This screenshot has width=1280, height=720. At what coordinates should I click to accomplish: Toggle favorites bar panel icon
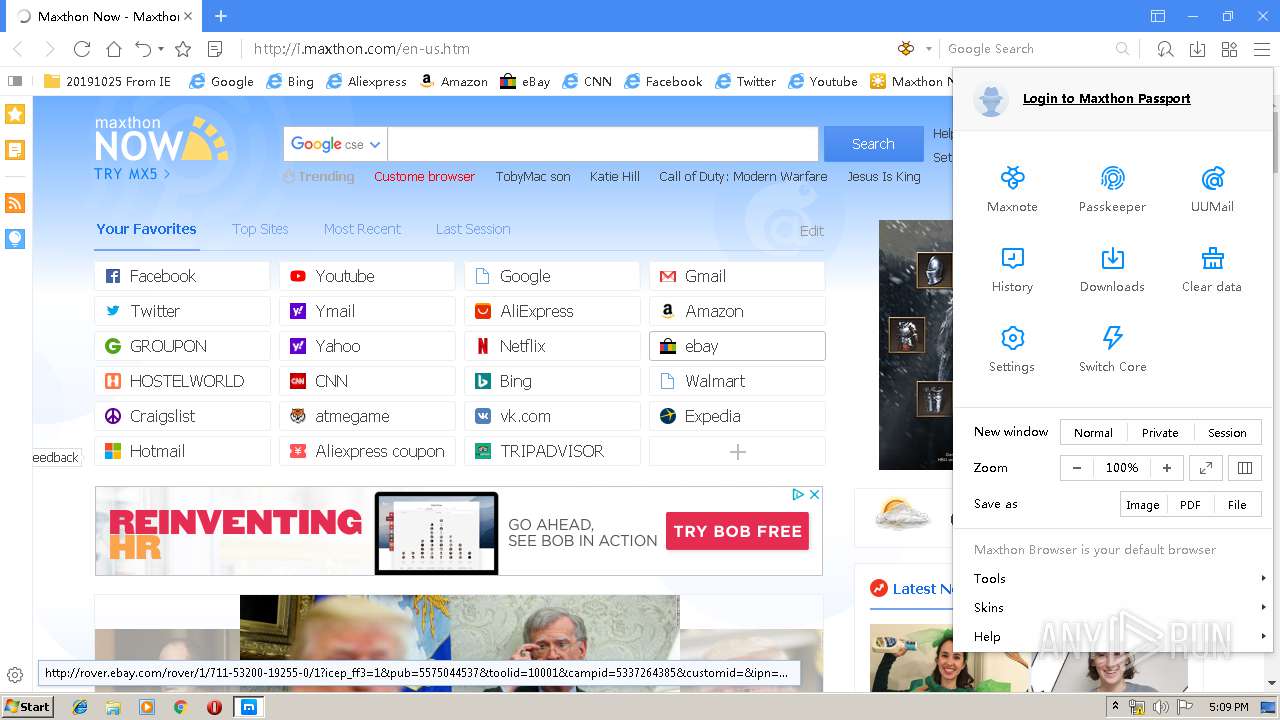[15, 82]
